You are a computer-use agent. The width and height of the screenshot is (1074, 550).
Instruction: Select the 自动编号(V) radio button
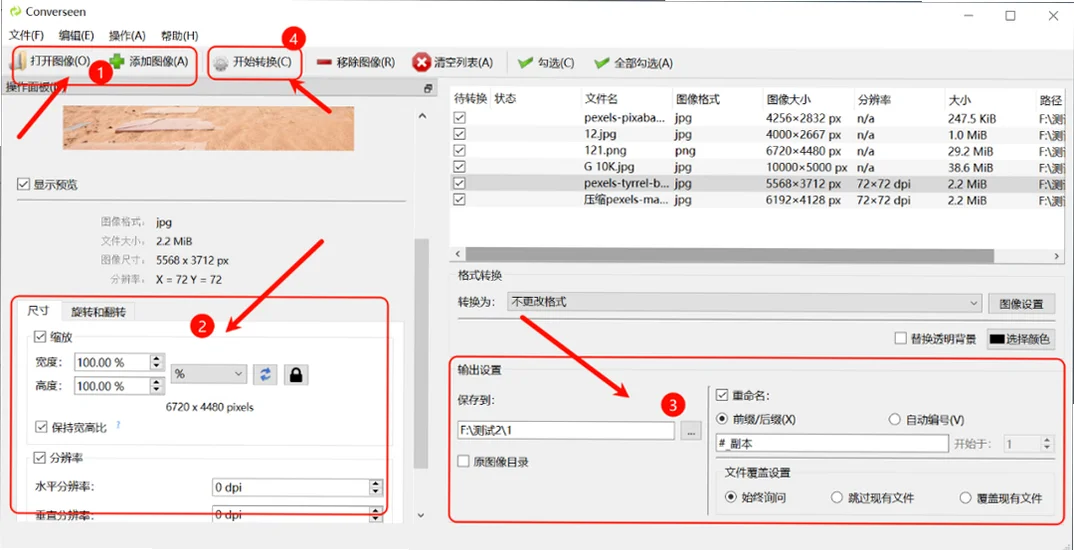point(893,420)
